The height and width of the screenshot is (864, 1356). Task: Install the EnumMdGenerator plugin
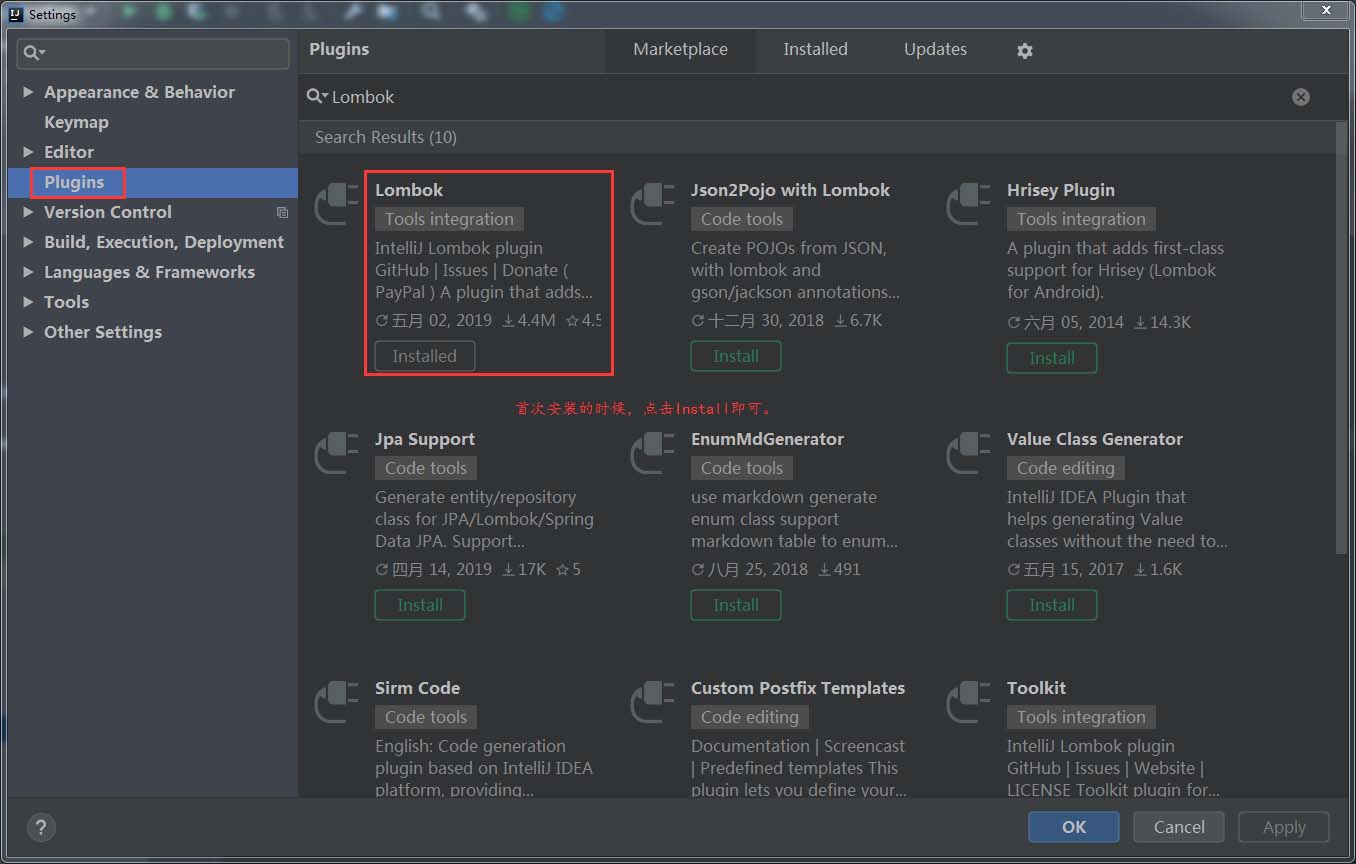736,605
